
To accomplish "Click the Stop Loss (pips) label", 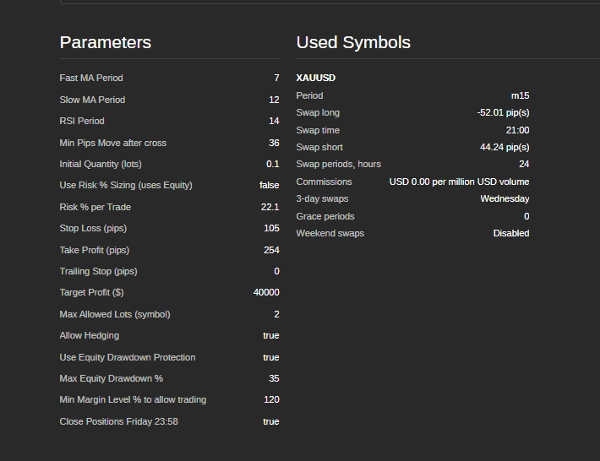I will [x=93, y=228].
